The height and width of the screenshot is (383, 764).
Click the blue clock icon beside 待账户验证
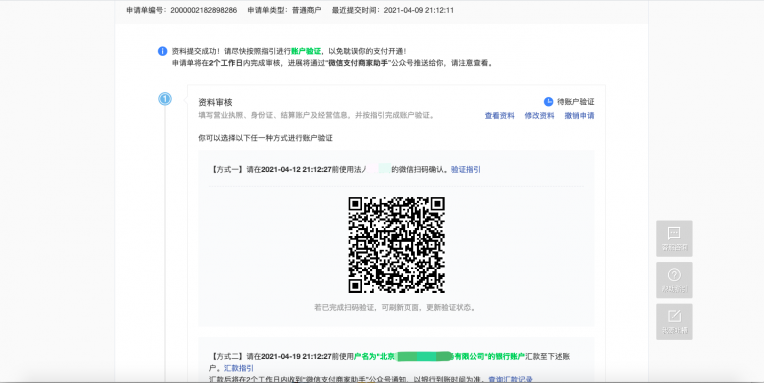point(548,101)
